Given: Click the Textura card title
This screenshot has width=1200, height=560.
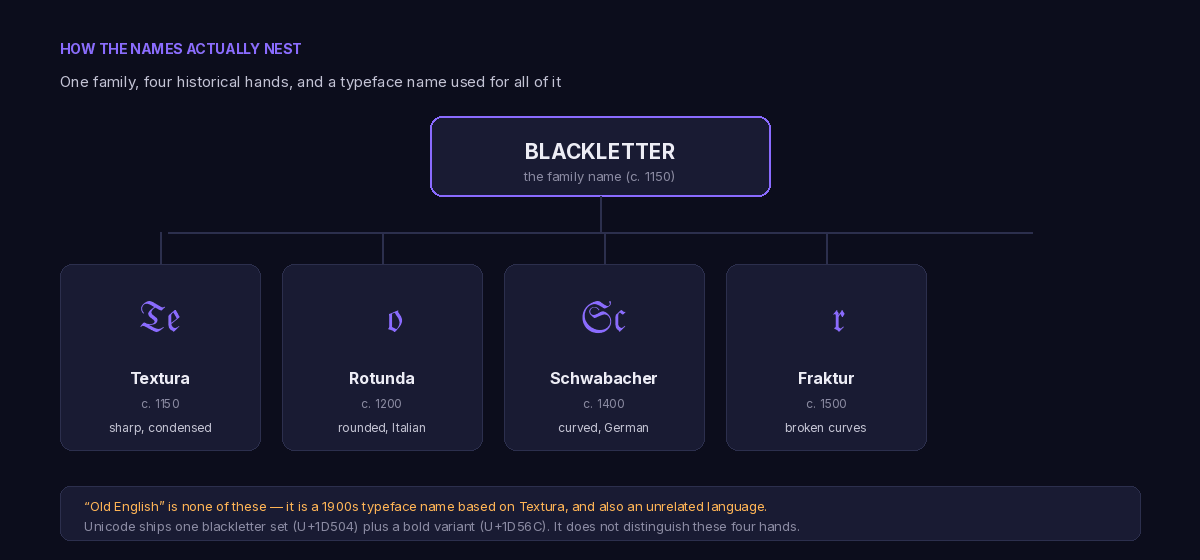Looking at the screenshot, I should tap(160, 378).
